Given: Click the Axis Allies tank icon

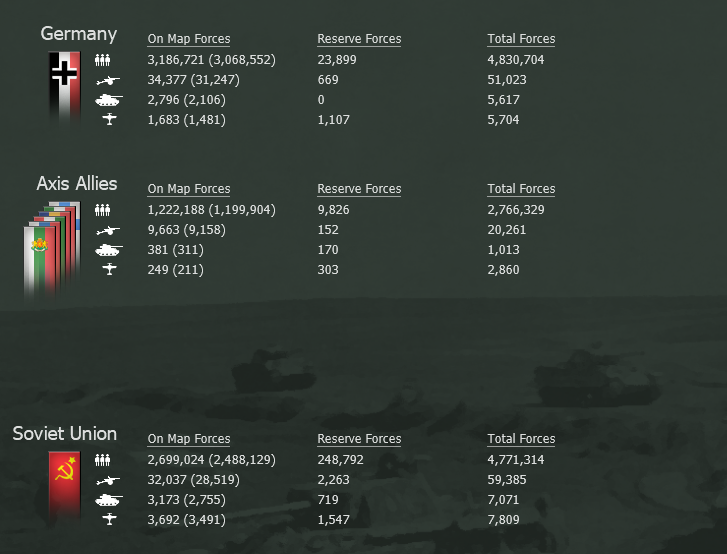Looking at the screenshot, I should 108,250.
